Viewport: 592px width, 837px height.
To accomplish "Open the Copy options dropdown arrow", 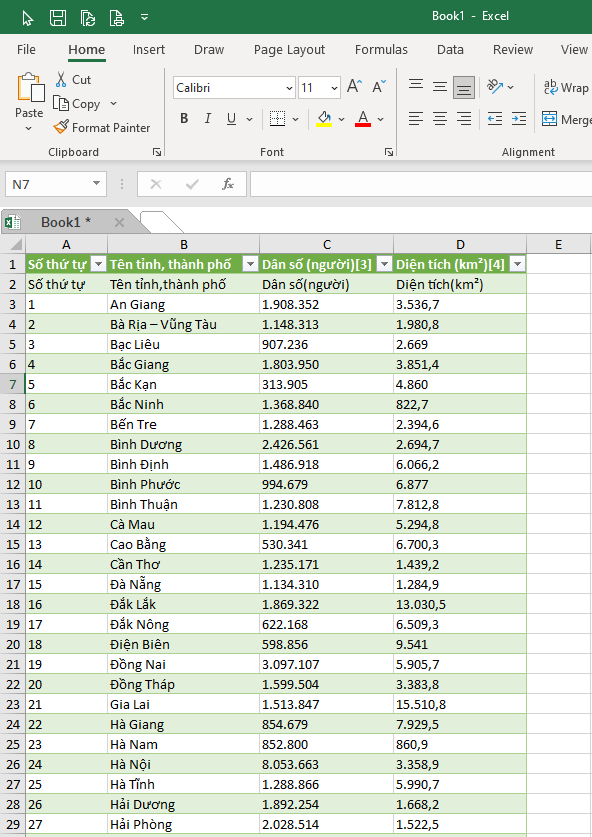I will click(x=113, y=104).
